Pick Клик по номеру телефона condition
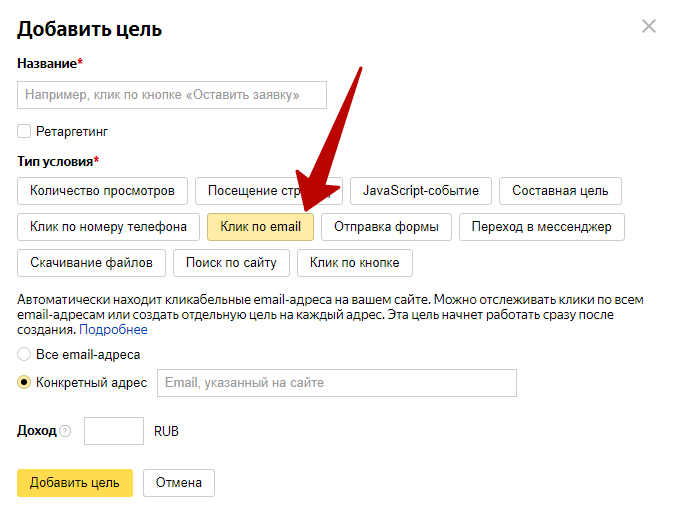Viewport: 674px width, 514px height. (x=108, y=227)
